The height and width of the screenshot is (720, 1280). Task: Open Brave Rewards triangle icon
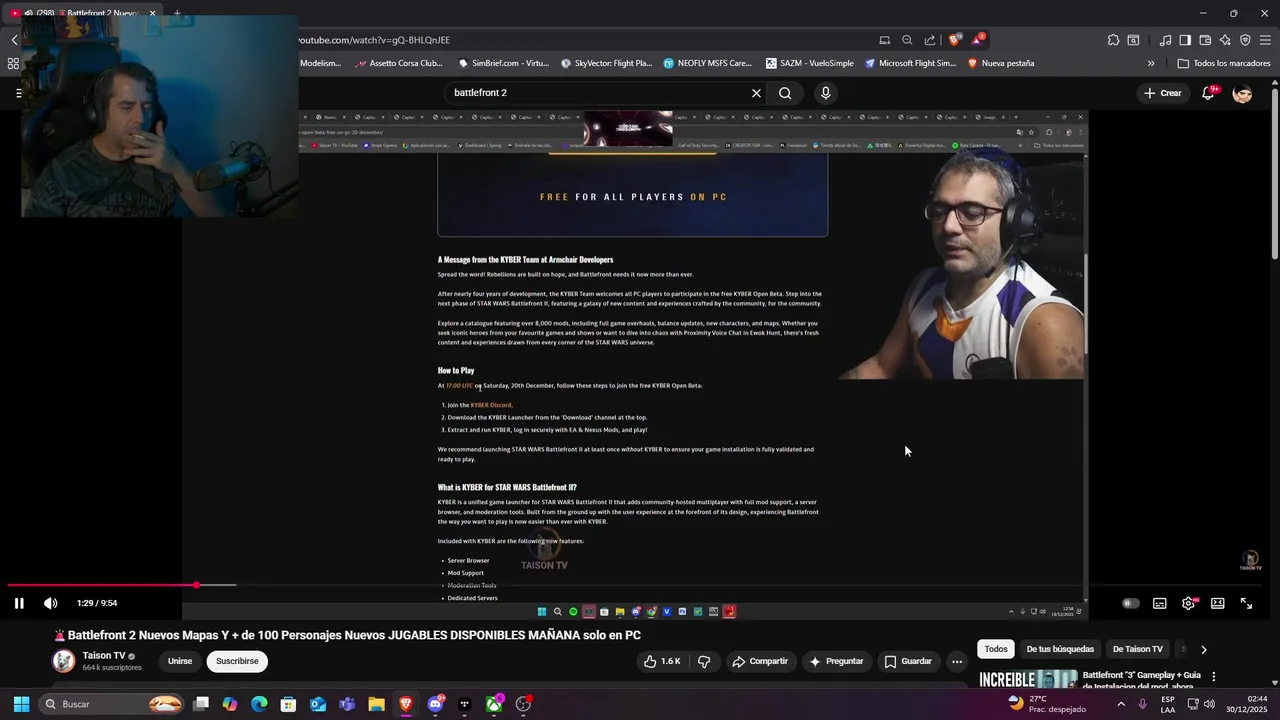click(977, 40)
